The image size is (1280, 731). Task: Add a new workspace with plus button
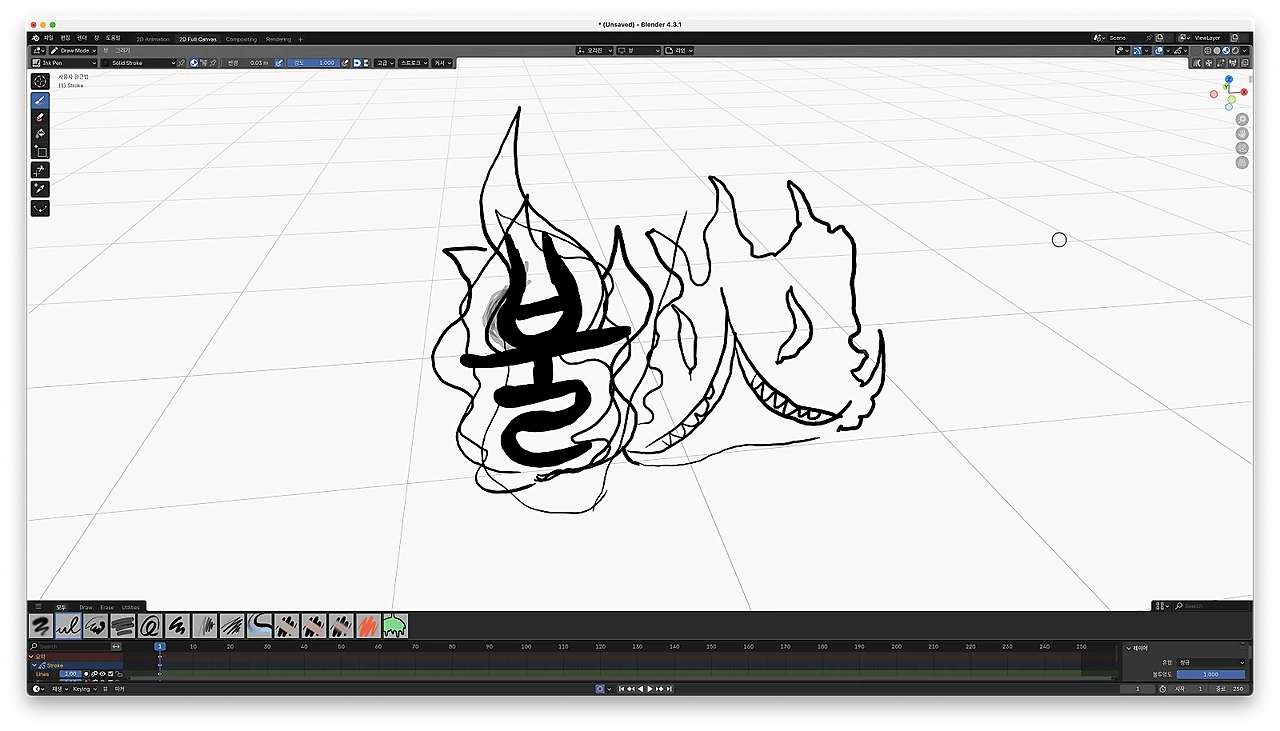pyautogui.click(x=300, y=39)
